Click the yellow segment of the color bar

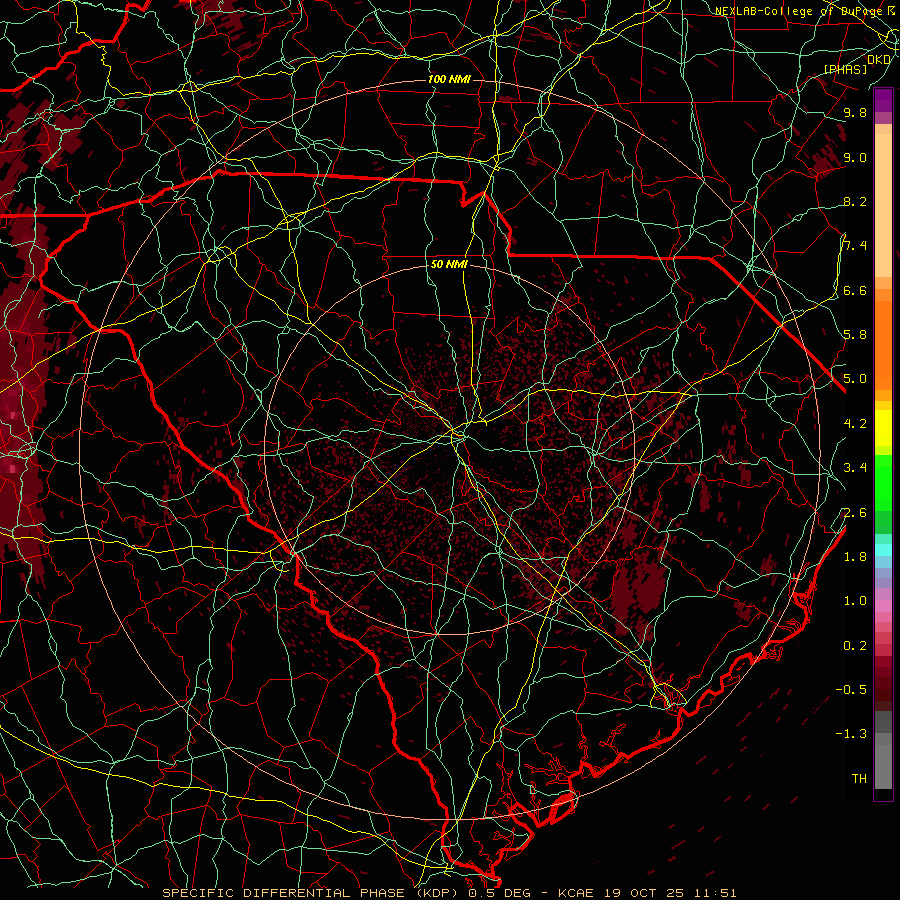(883, 428)
